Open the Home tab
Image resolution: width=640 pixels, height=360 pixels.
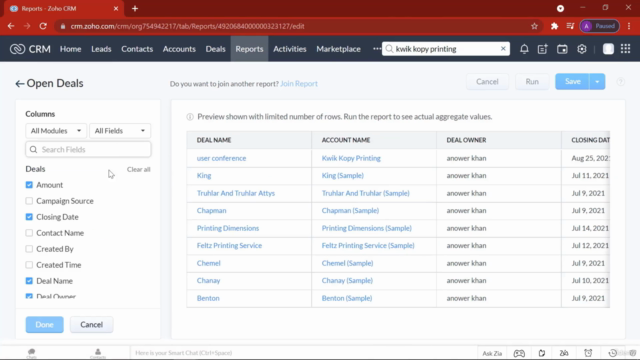pos(71,49)
